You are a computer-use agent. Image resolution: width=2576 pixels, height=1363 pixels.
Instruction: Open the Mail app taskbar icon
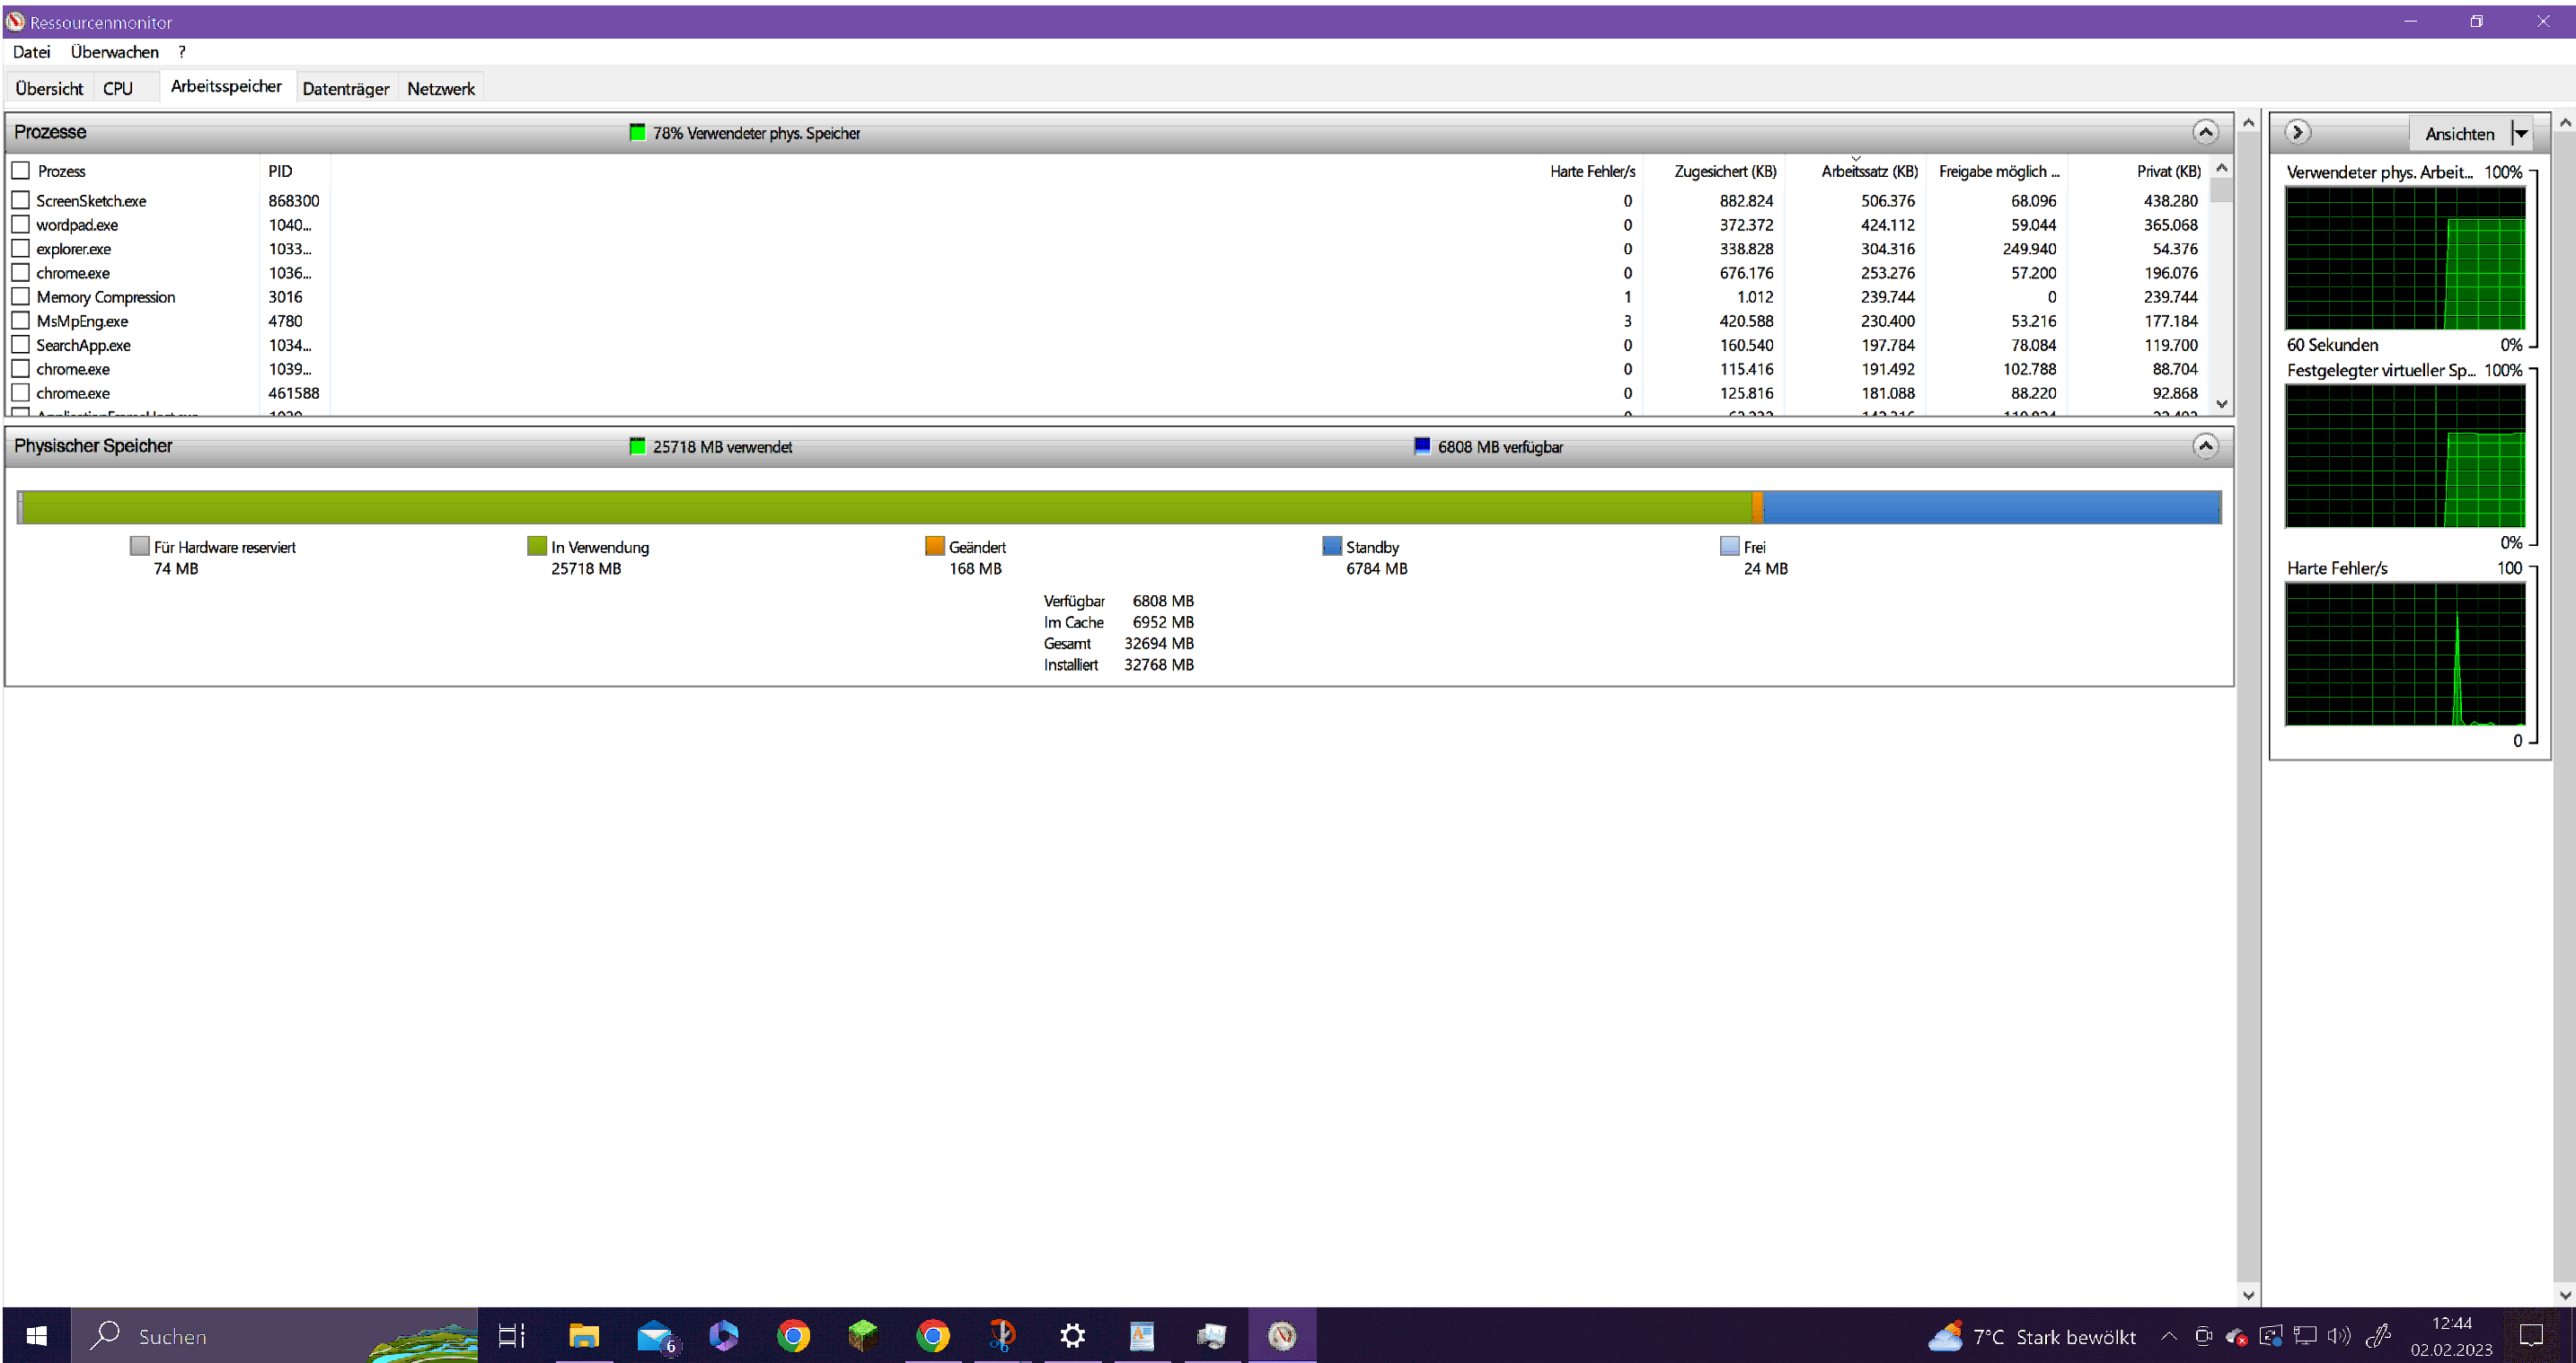tap(654, 1335)
